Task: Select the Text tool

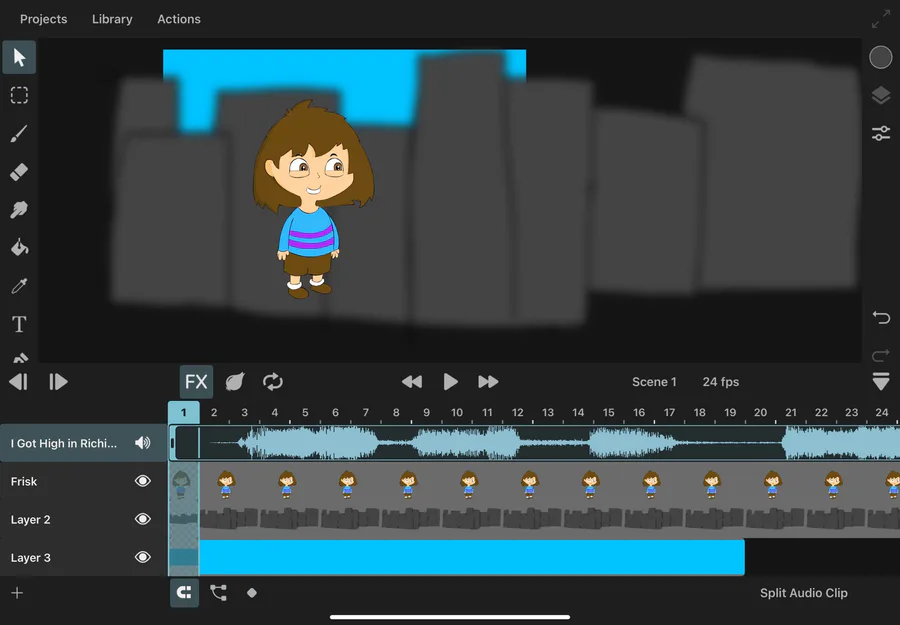Action: click(x=19, y=324)
